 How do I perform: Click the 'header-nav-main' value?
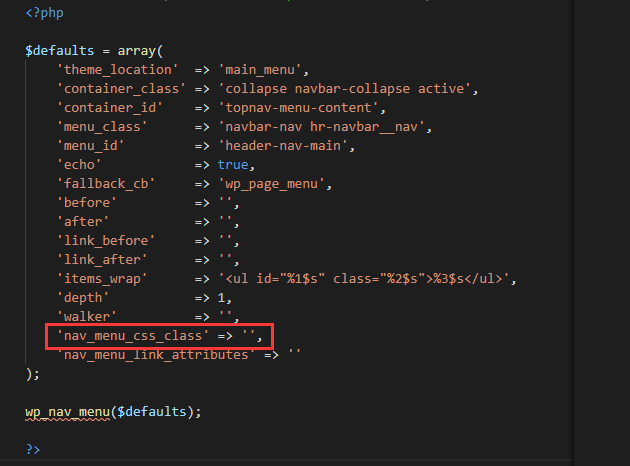tap(283, 146)
